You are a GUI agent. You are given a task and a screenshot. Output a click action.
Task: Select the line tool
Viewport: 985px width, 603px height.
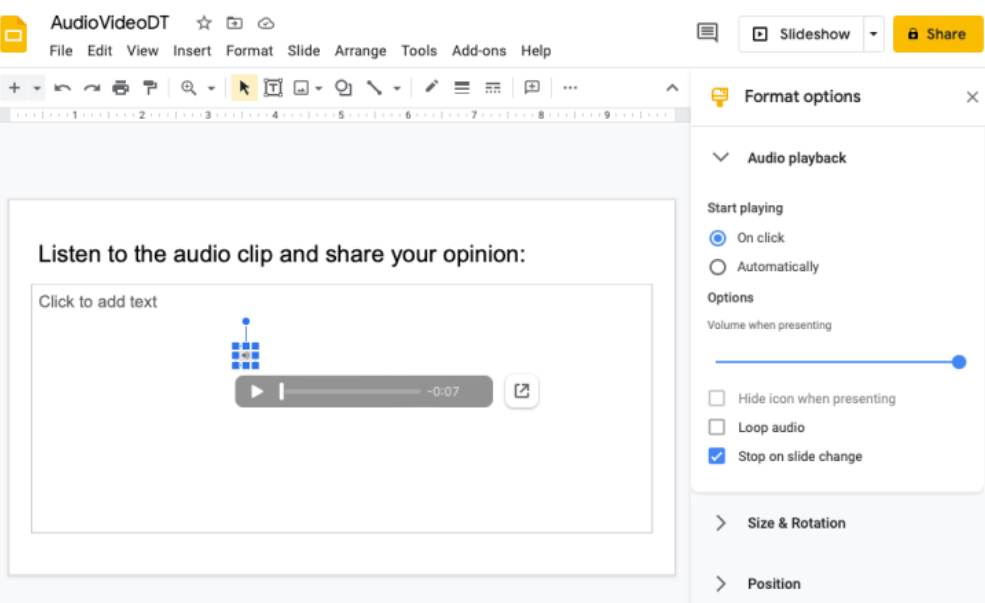tap(374, 88)
